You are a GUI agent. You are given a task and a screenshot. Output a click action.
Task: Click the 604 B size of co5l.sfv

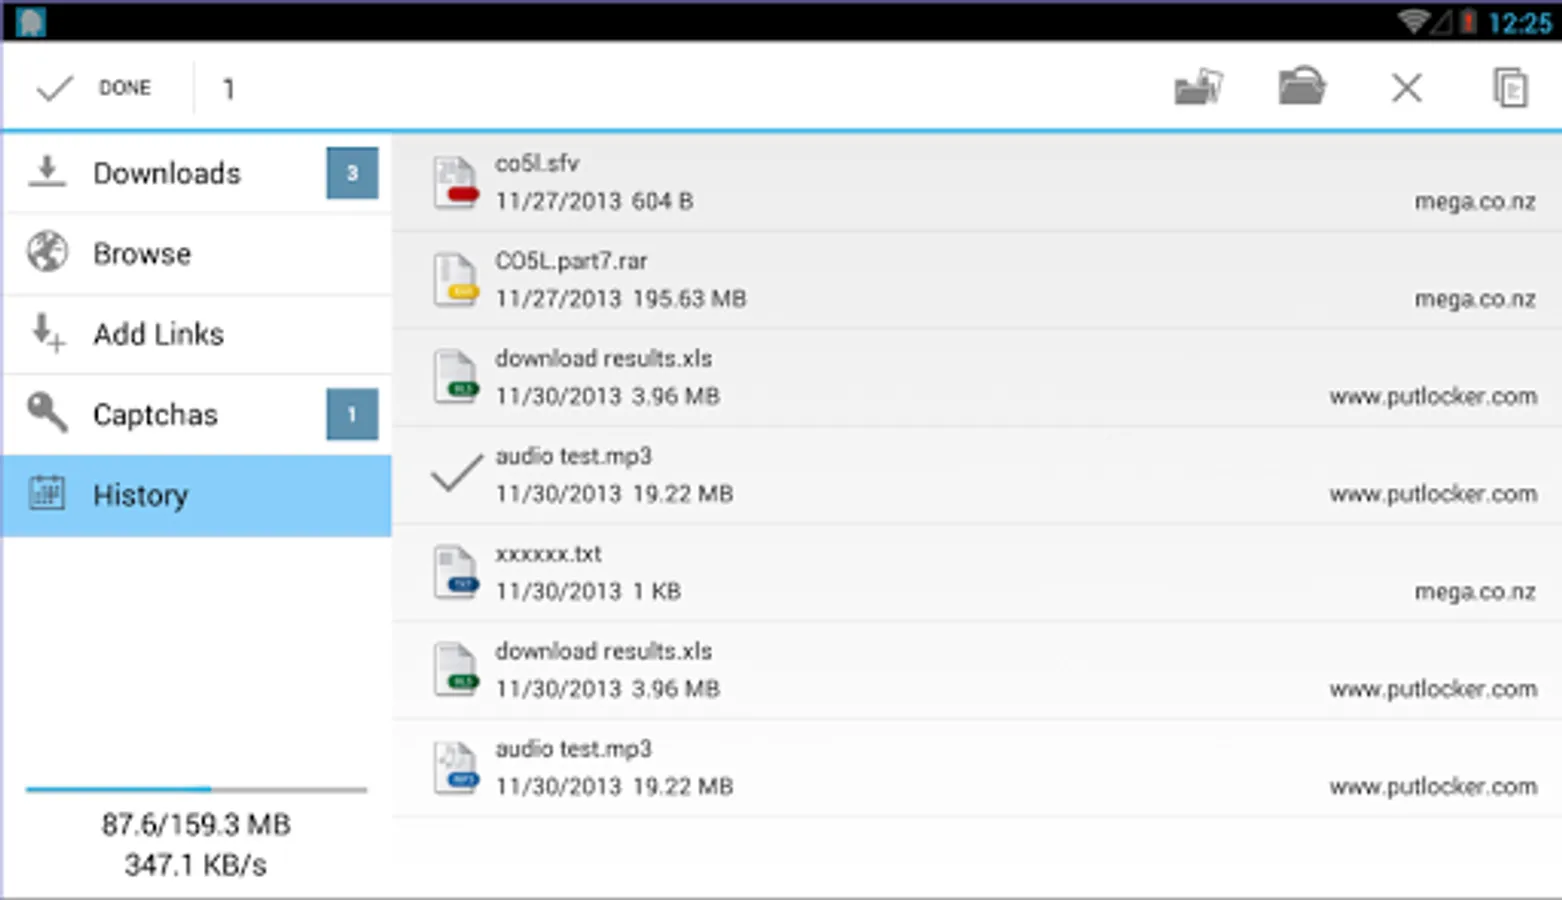[662, 201]
